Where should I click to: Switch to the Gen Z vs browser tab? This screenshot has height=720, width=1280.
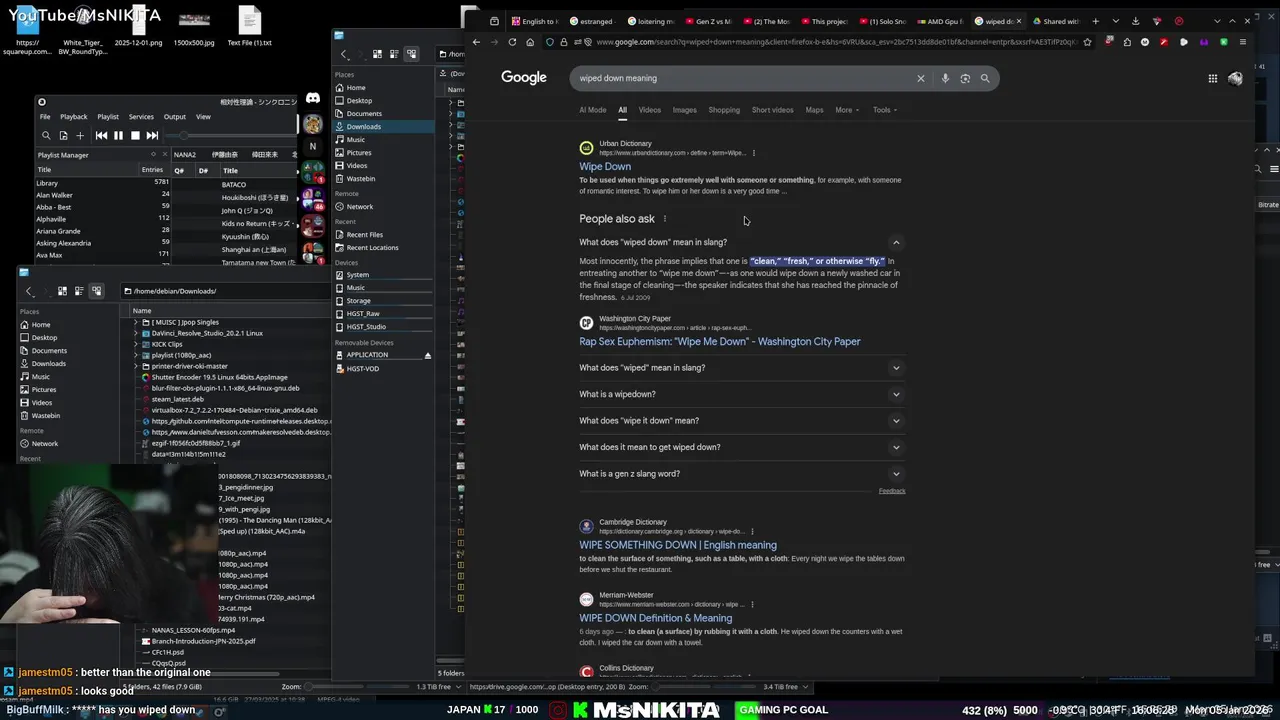point(711,21)
